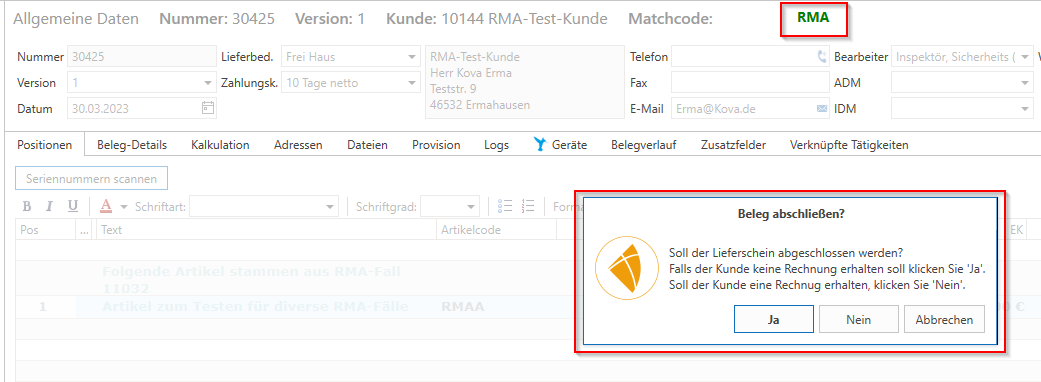Click the Text column header
1041x382 pixels.
point(266,230)
